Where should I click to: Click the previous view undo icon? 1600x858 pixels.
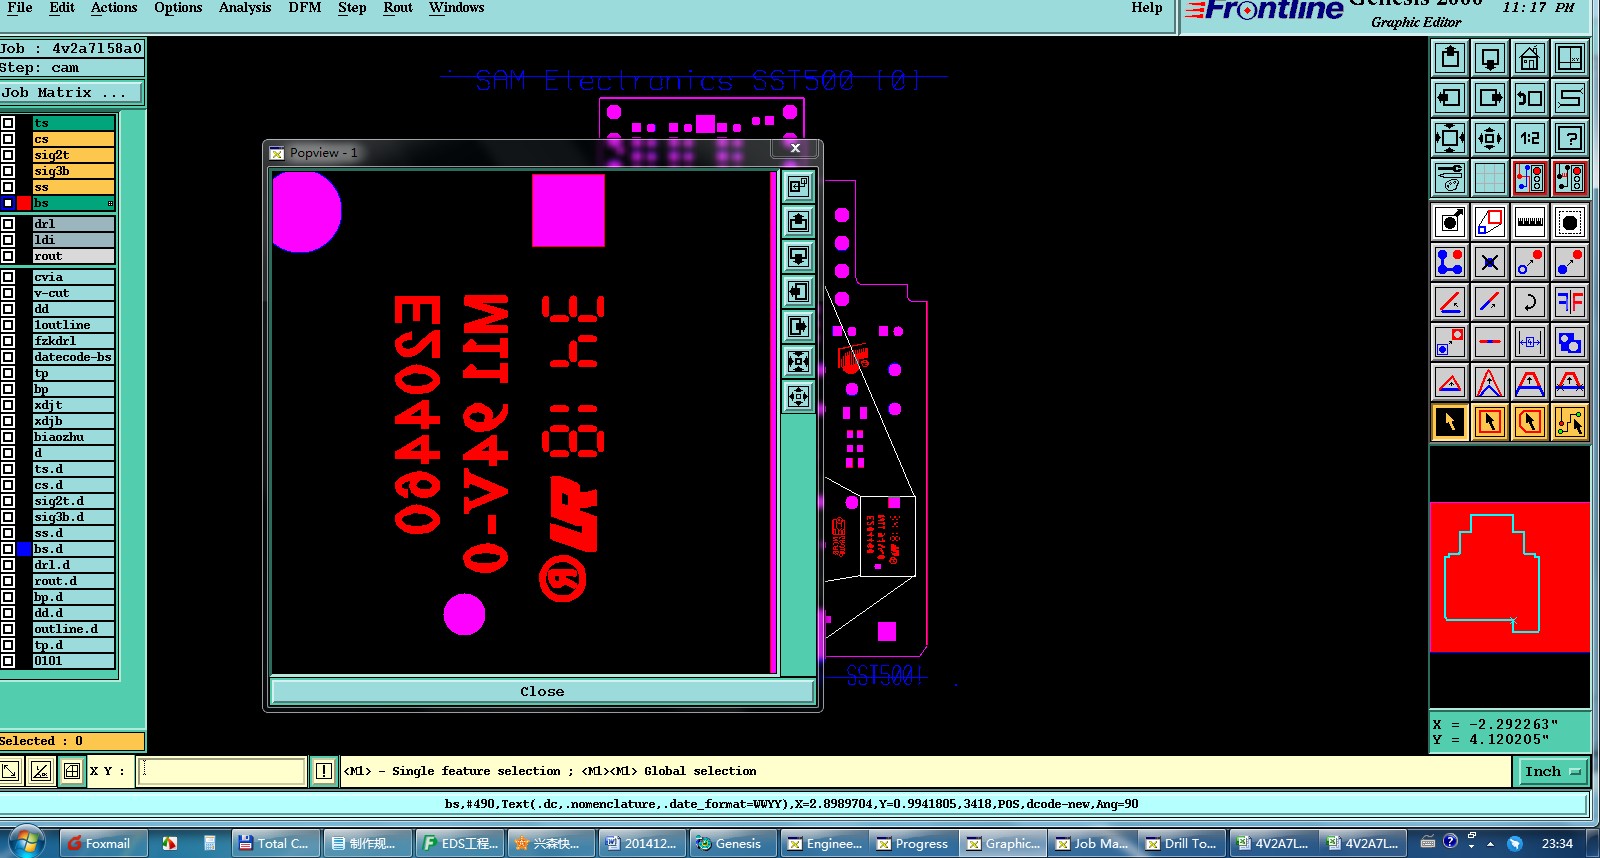click(1530, 98)
